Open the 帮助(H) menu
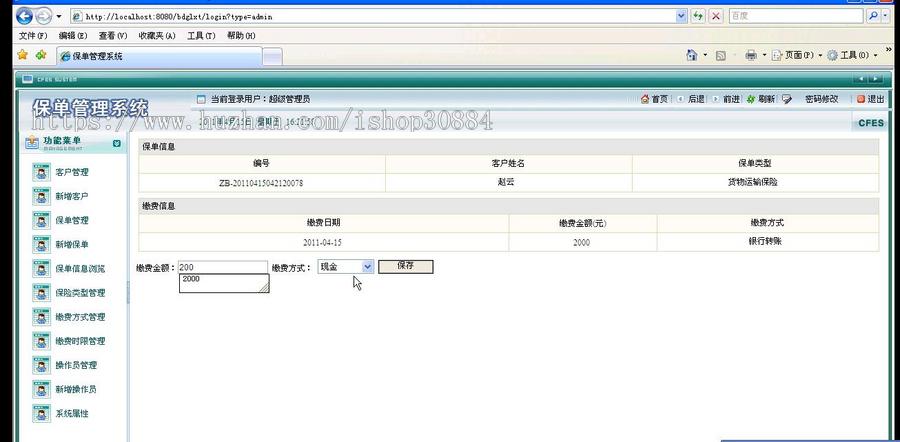The width and height of the screenshot is (900, 442). [241, 36]
